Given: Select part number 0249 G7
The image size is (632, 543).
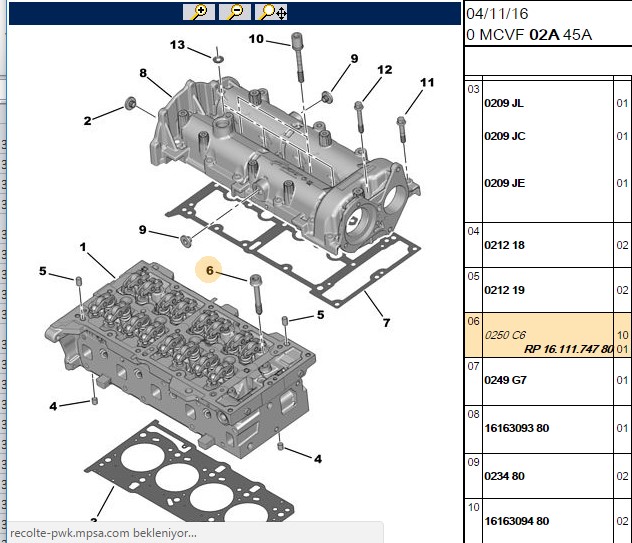Looking at the screenshot, I should [x=505, y=380].
